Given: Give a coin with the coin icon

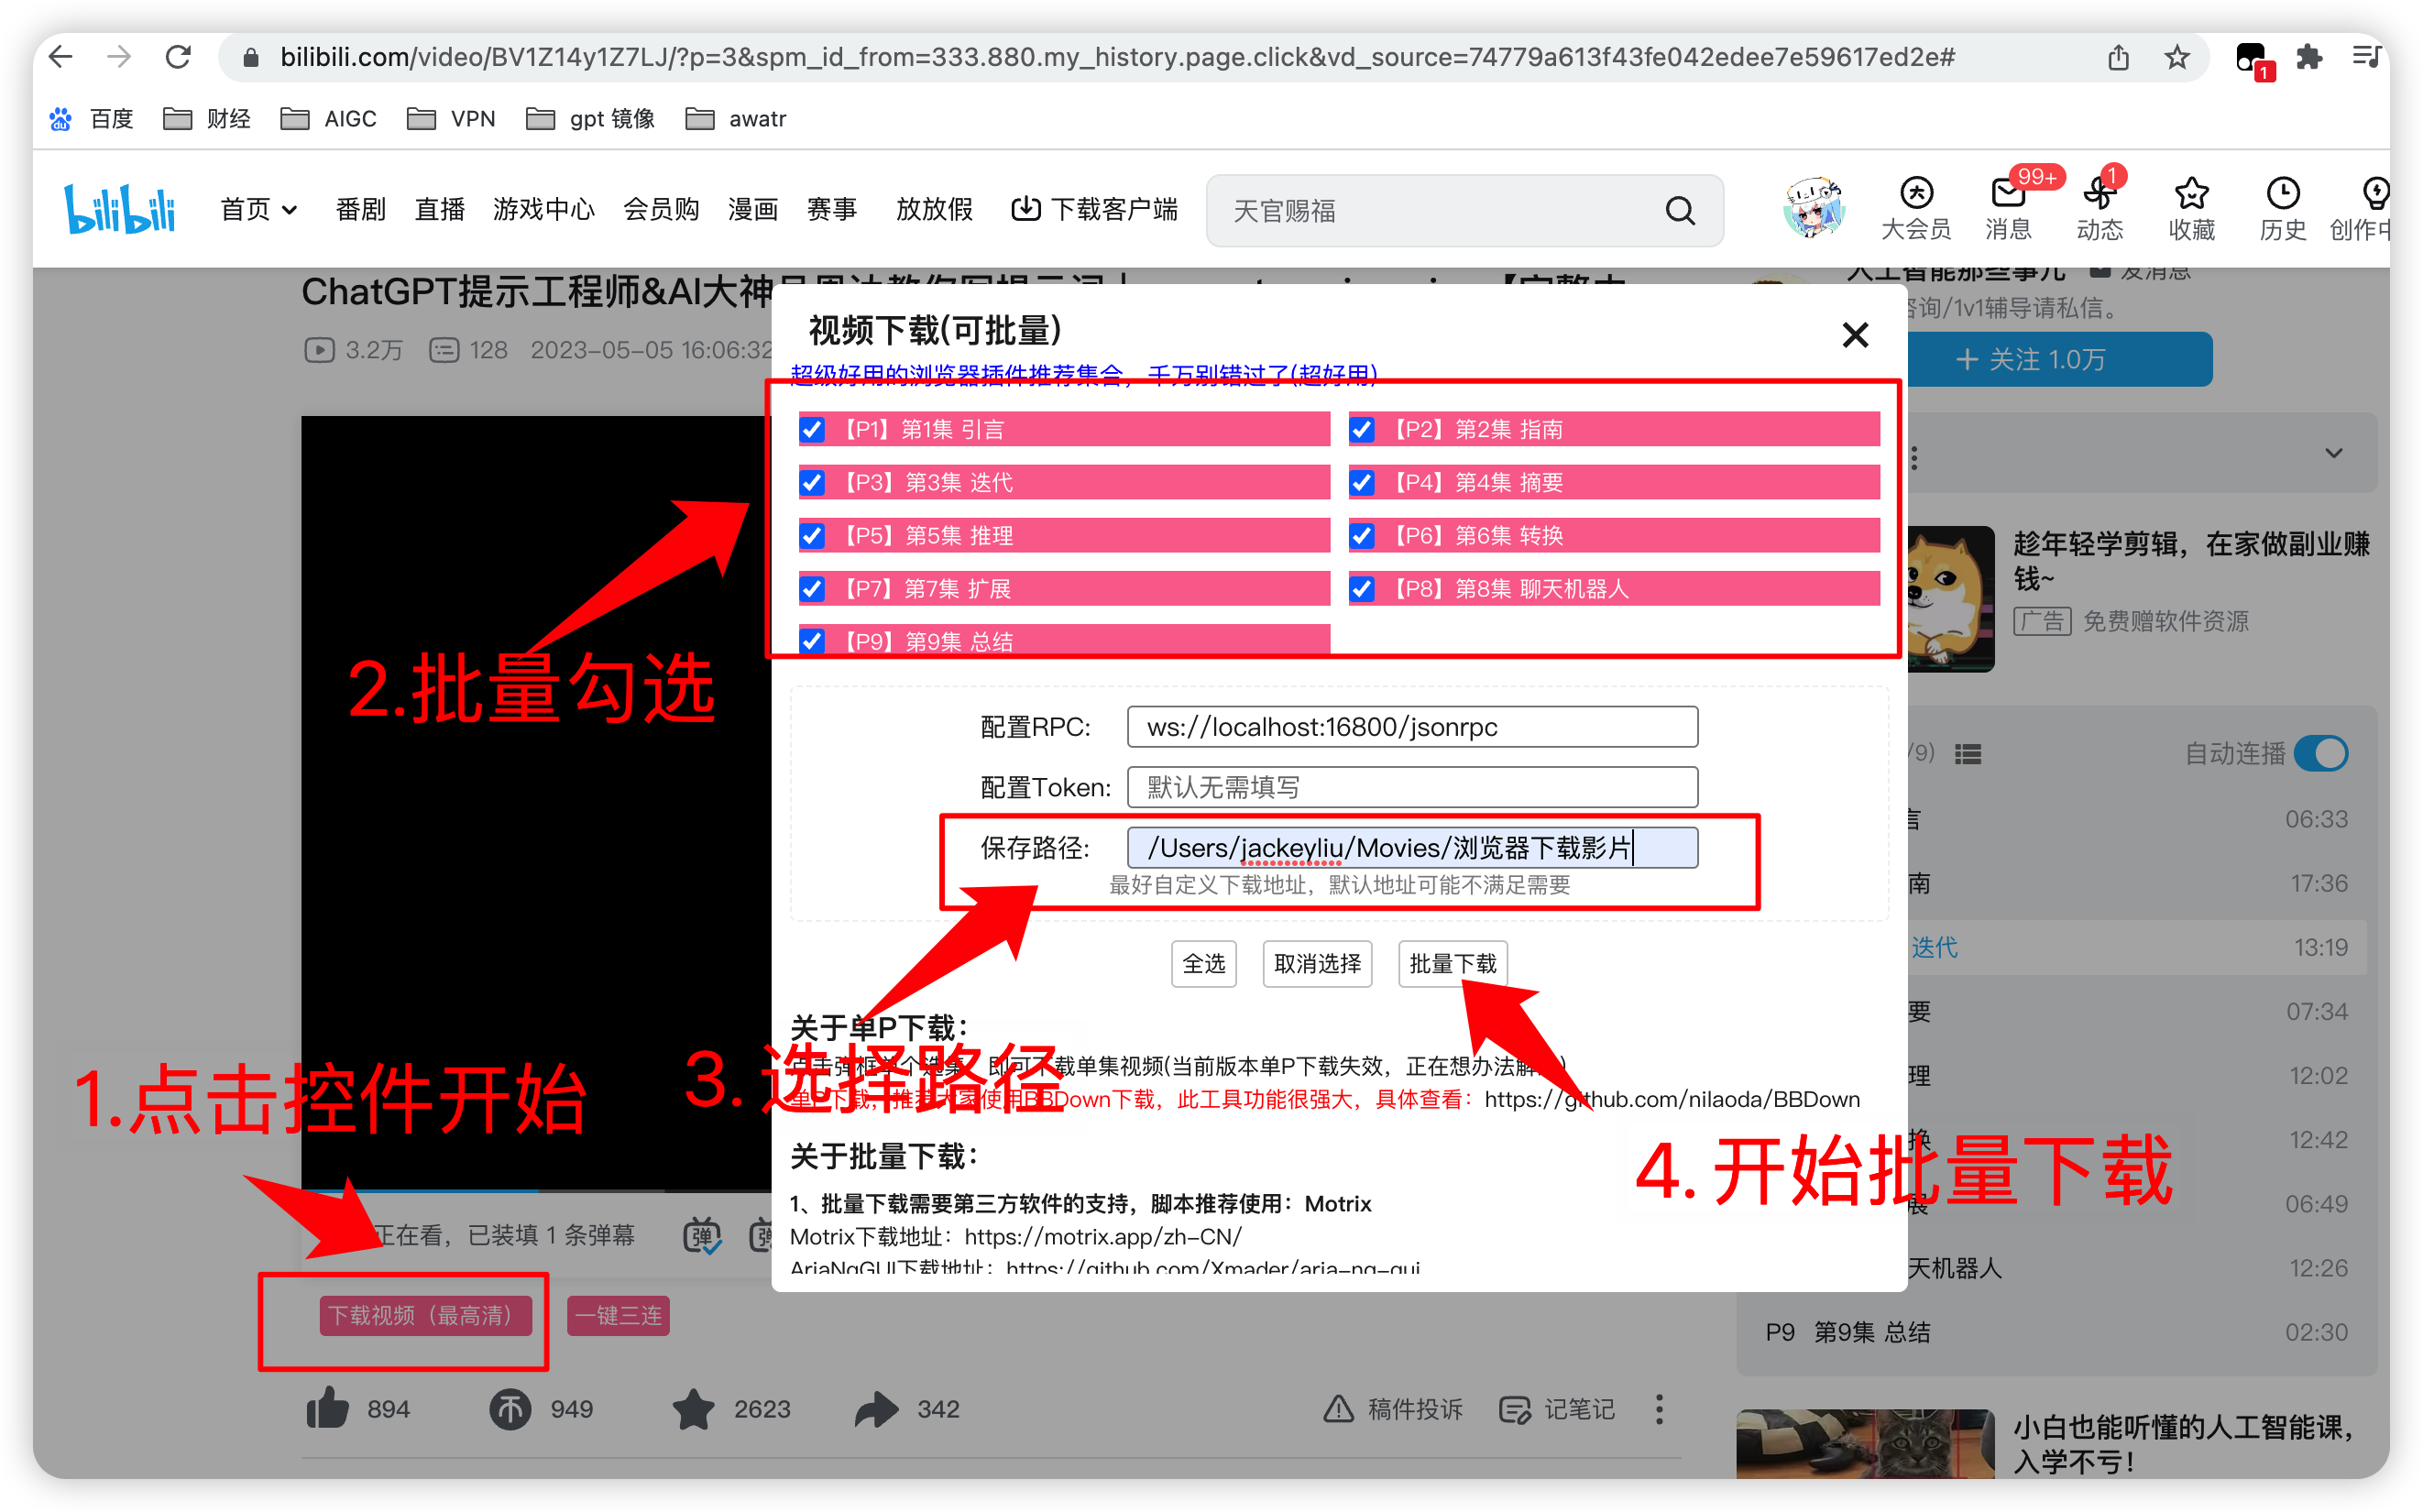Looking at the screenshot, I should [510, 1409].
